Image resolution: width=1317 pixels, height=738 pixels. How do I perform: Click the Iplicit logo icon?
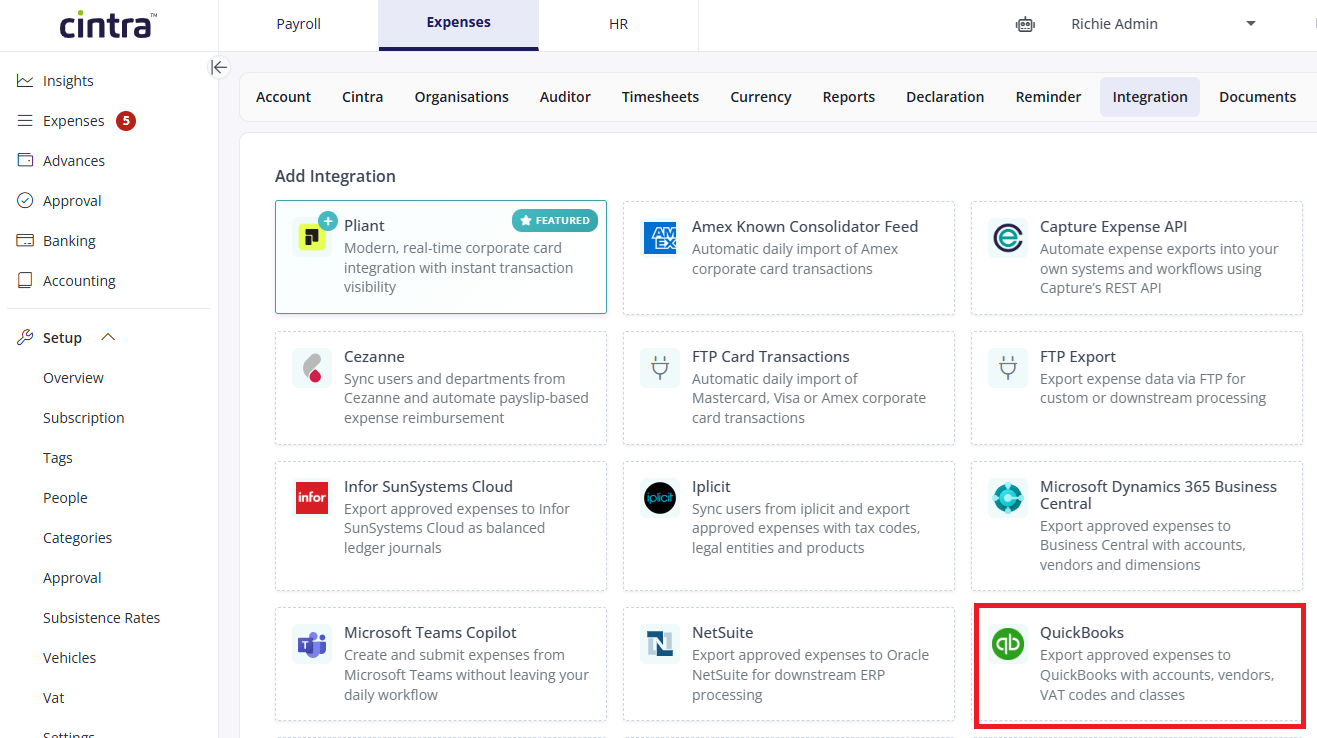(x=660, y=497)
